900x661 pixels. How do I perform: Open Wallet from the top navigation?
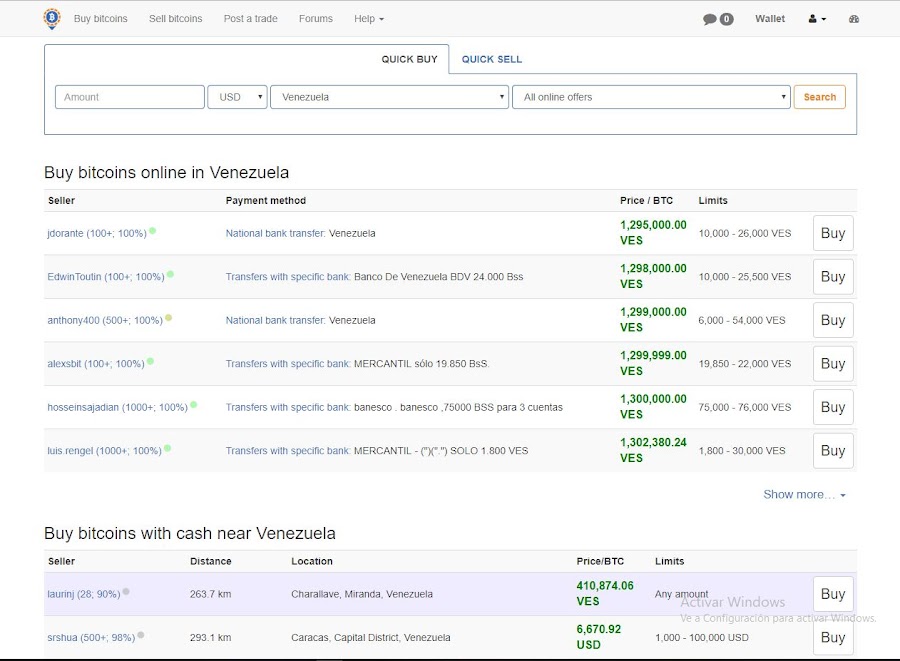770,19
